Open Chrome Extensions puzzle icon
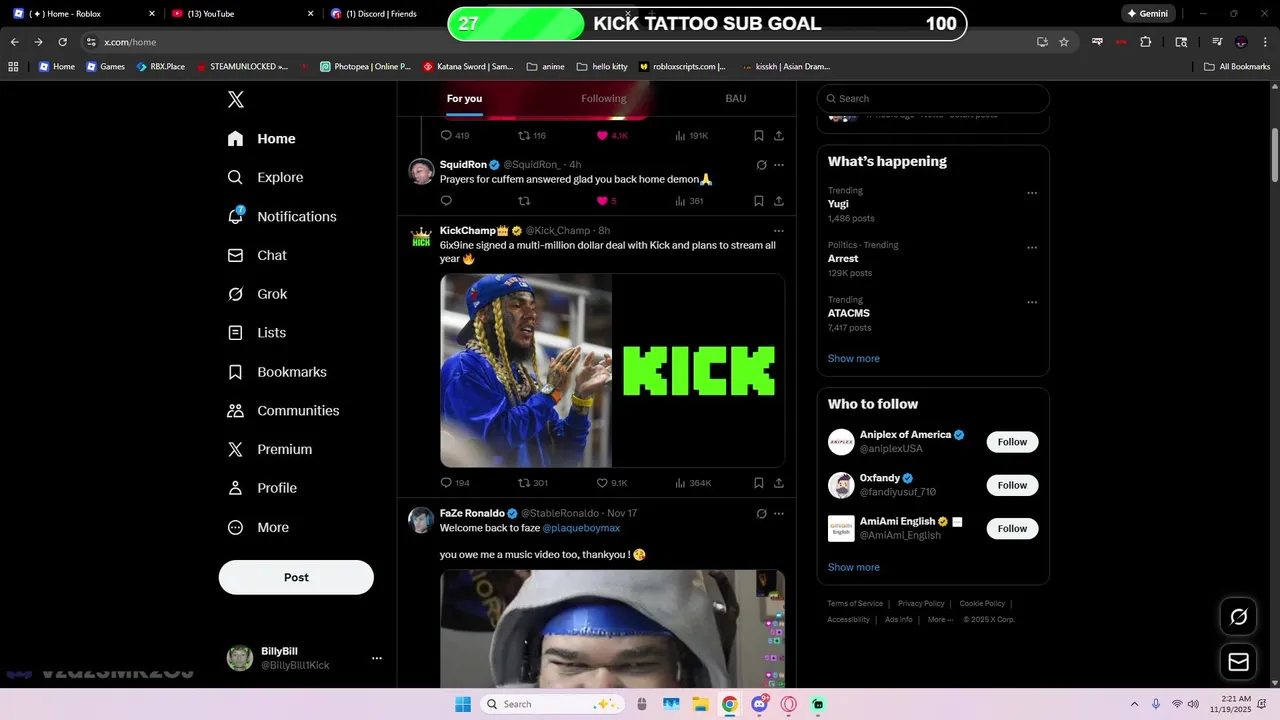This screenshot has height=720, width=1280. pos(1146,42)
